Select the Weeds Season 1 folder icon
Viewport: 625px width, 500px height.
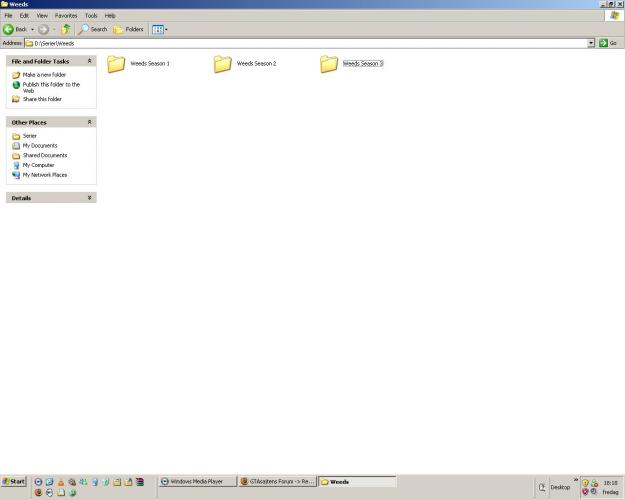point(116,64)
